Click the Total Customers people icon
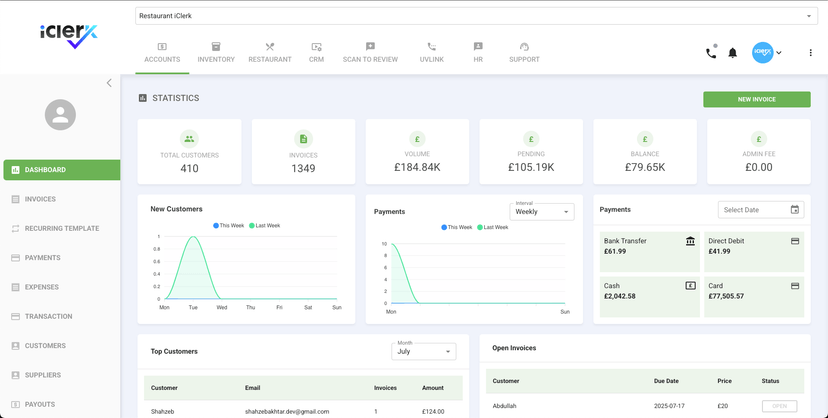Viewport: 828px width, 418px height. click(x=189, y=139)
